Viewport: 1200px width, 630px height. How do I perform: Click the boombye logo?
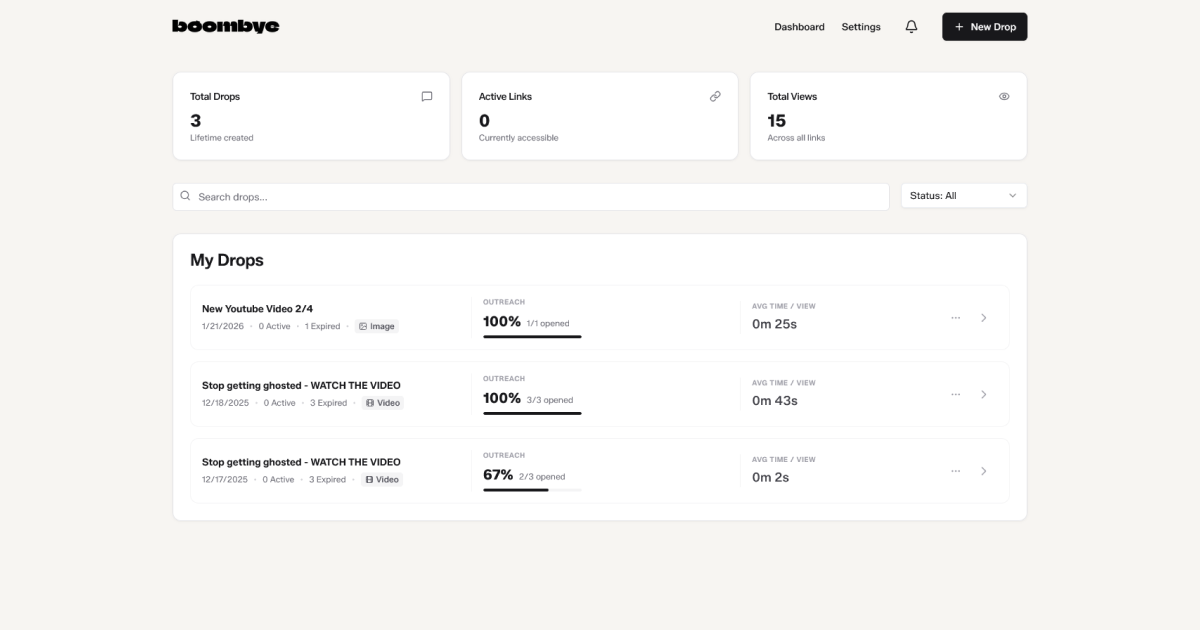tap(226, 26)
